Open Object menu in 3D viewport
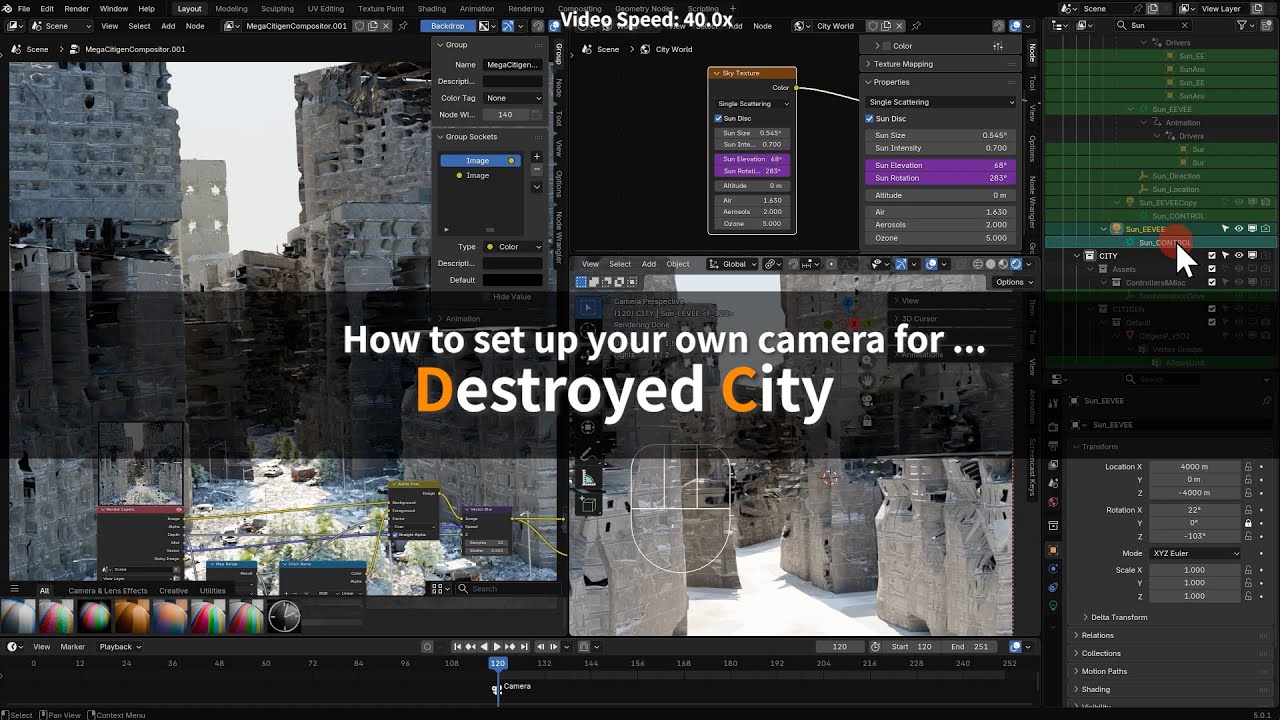1280x720 pixels. [x=678, y=264]
